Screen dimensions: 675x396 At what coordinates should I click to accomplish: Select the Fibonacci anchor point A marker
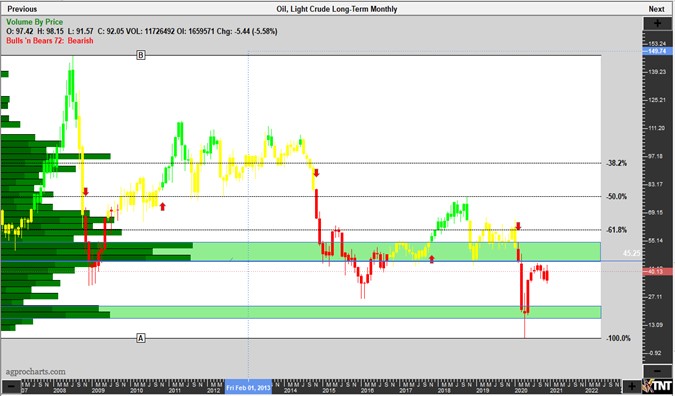[141, 338]
